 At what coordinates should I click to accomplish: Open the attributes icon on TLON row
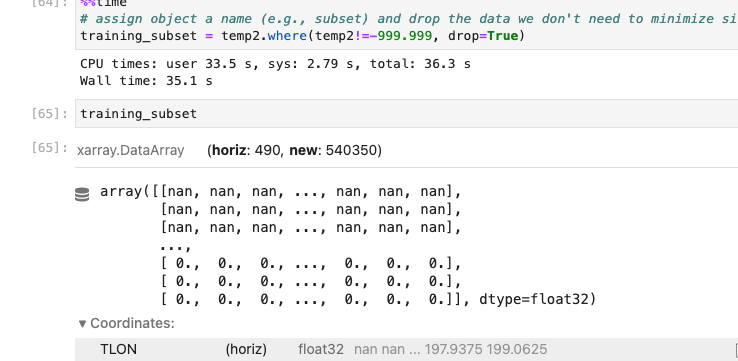pos(736,350)
